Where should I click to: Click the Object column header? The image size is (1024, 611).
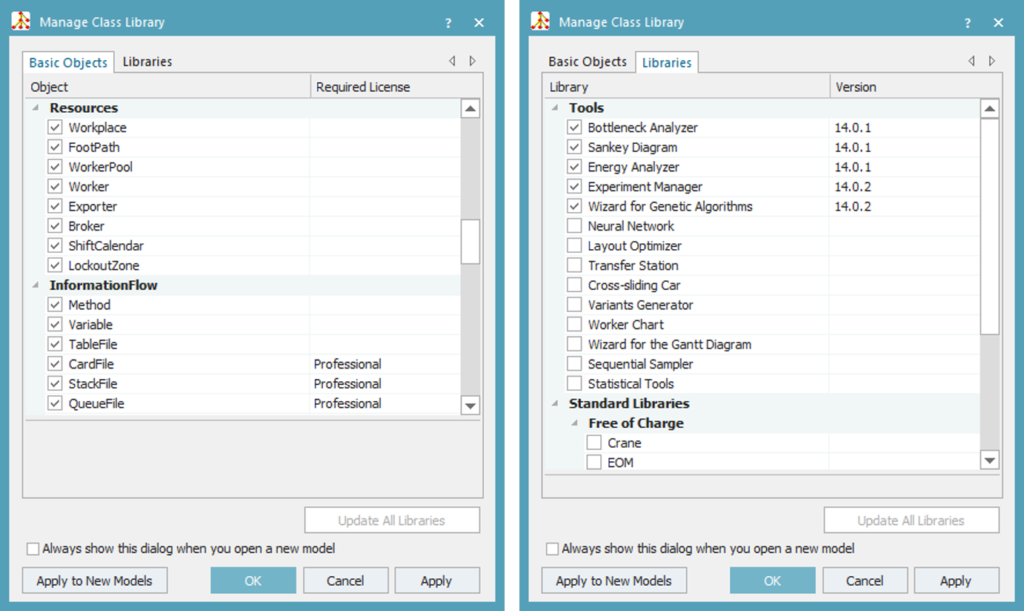click(167, 87)
